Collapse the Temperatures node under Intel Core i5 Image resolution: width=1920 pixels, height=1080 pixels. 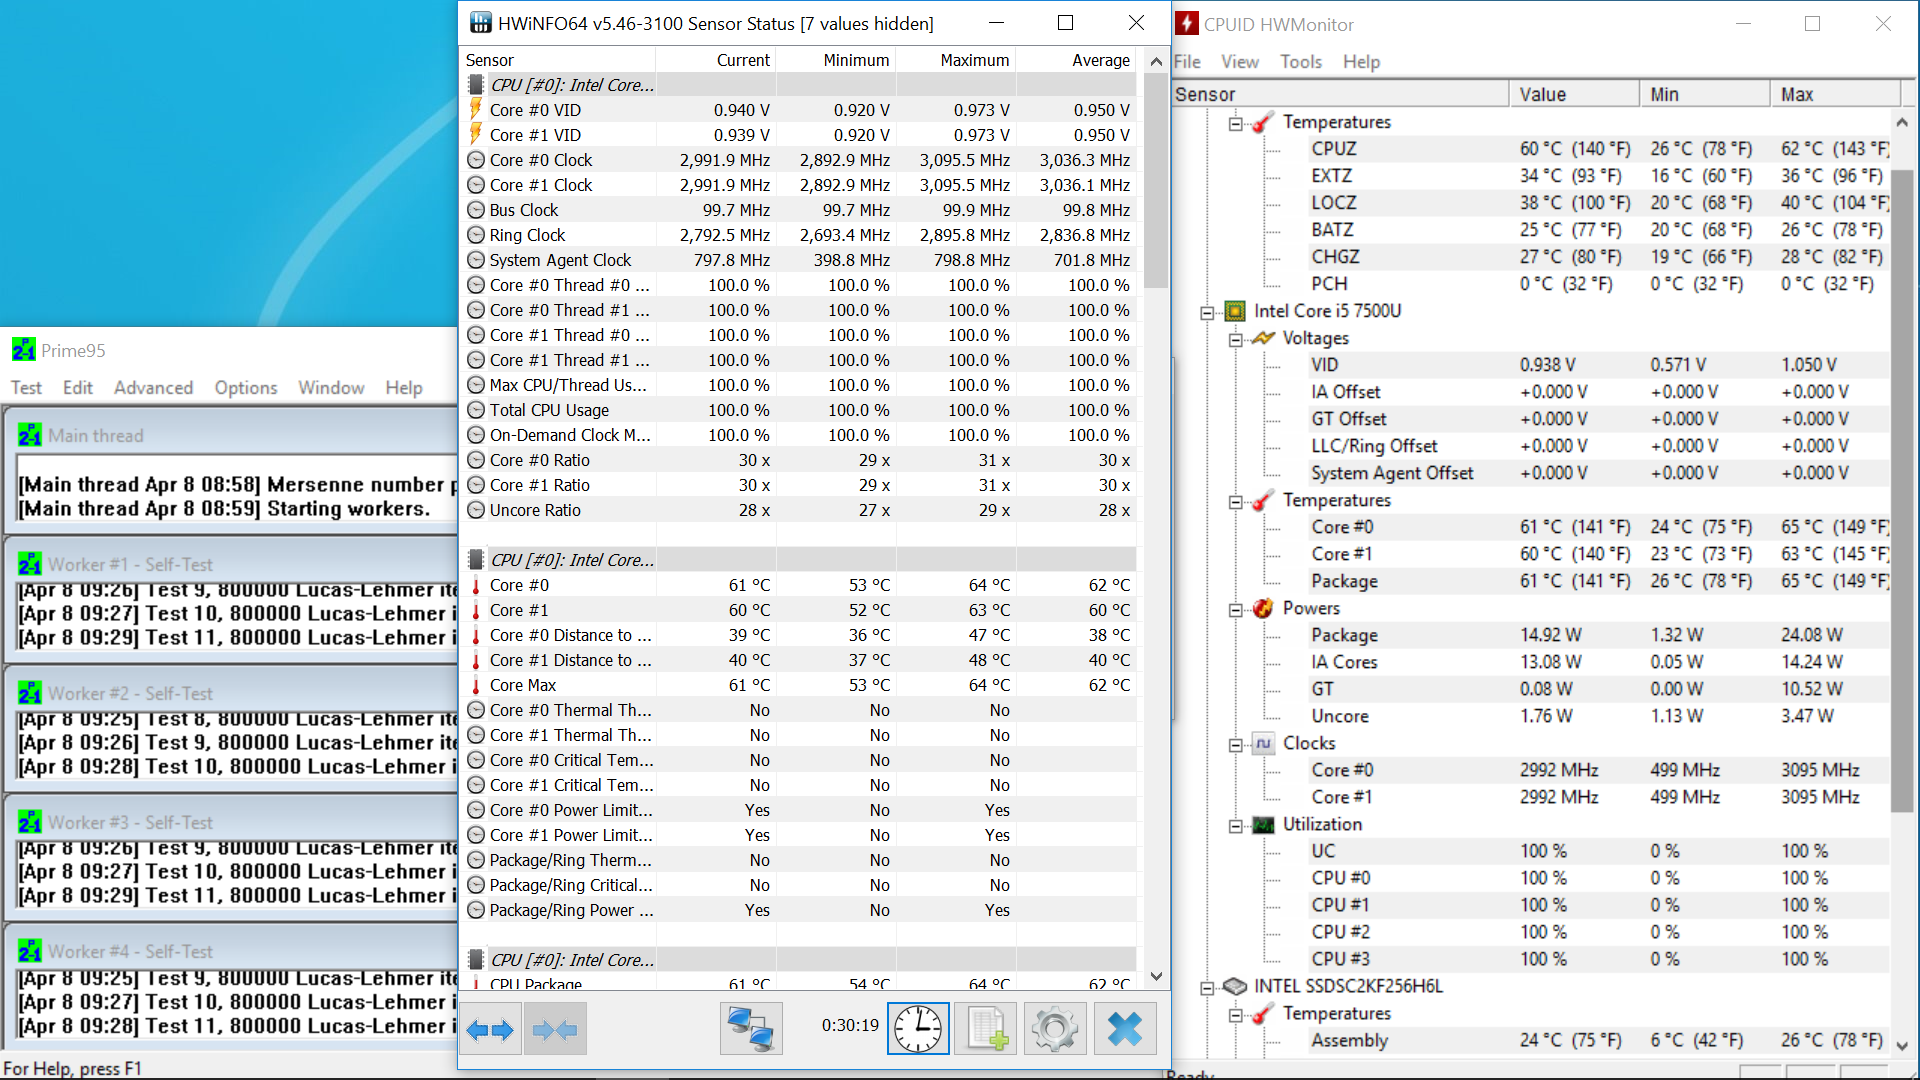(x=1236, y=501)
